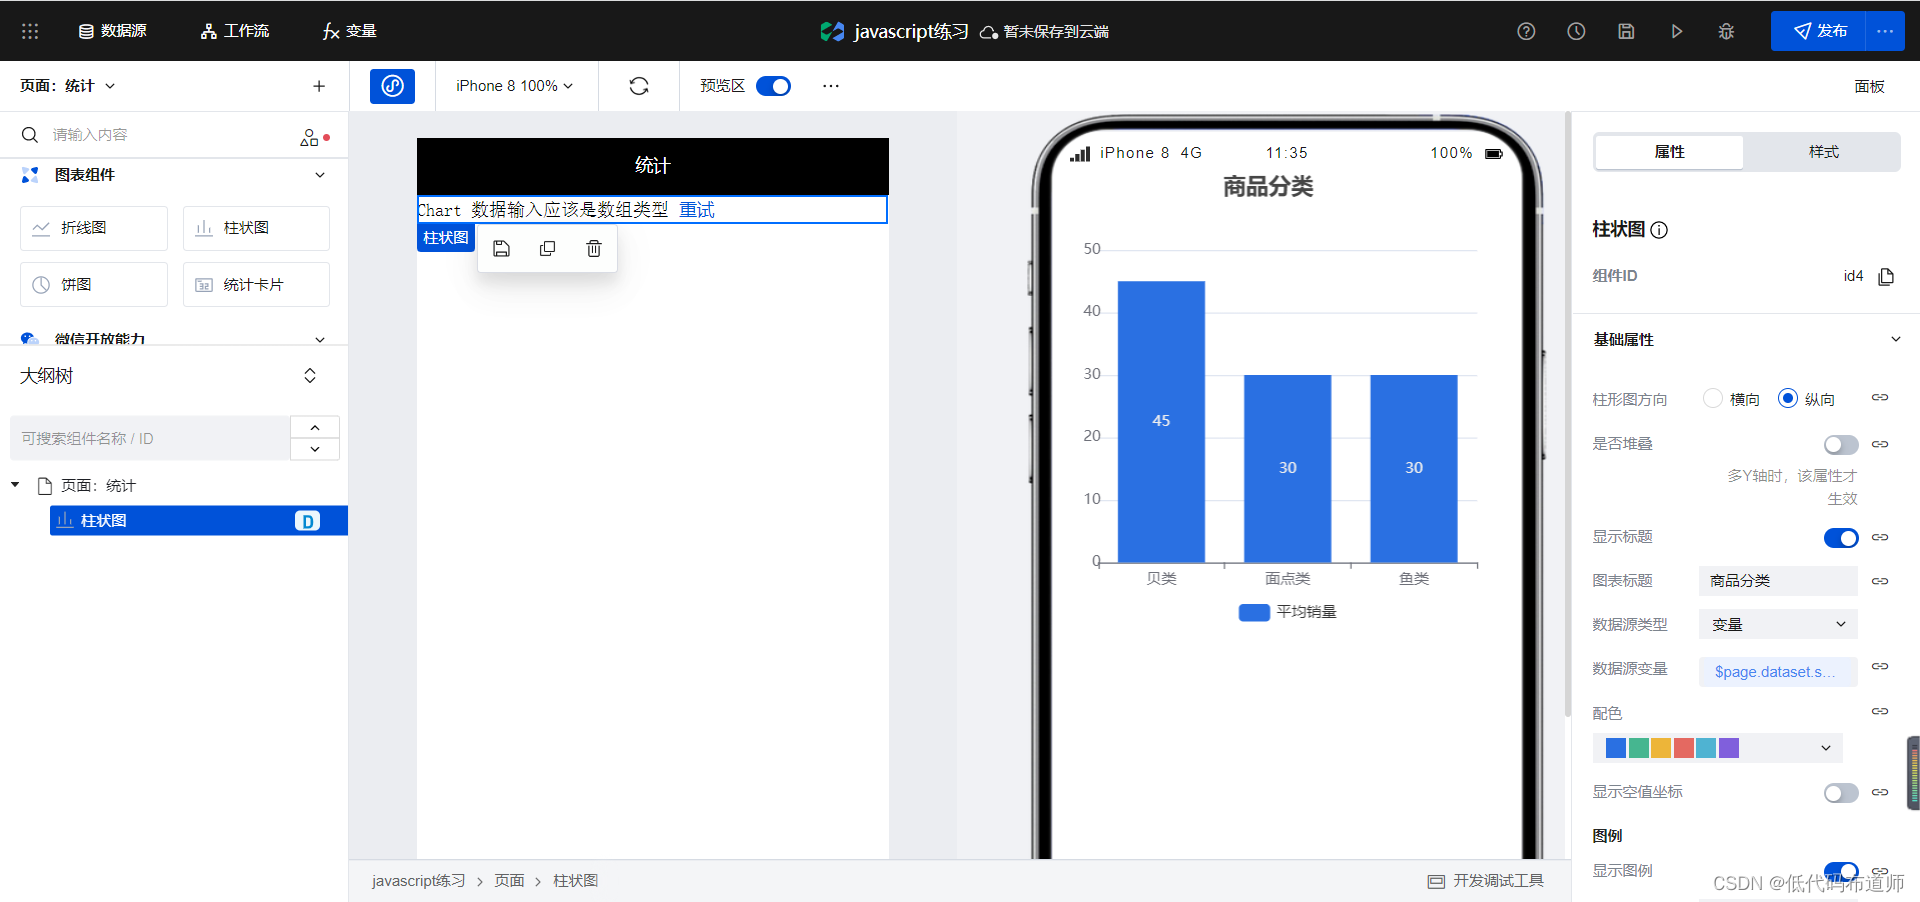Toggle the 预览区 preview area switch

pyautogui.click(x=773, y=86)
